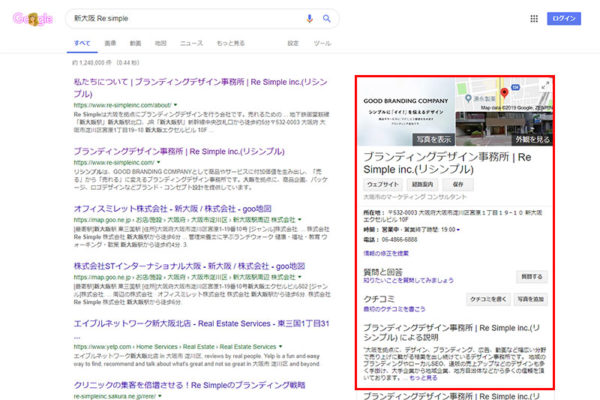Click the Google logo
This screenshot has height=400, width=600.
coord(33,19)
